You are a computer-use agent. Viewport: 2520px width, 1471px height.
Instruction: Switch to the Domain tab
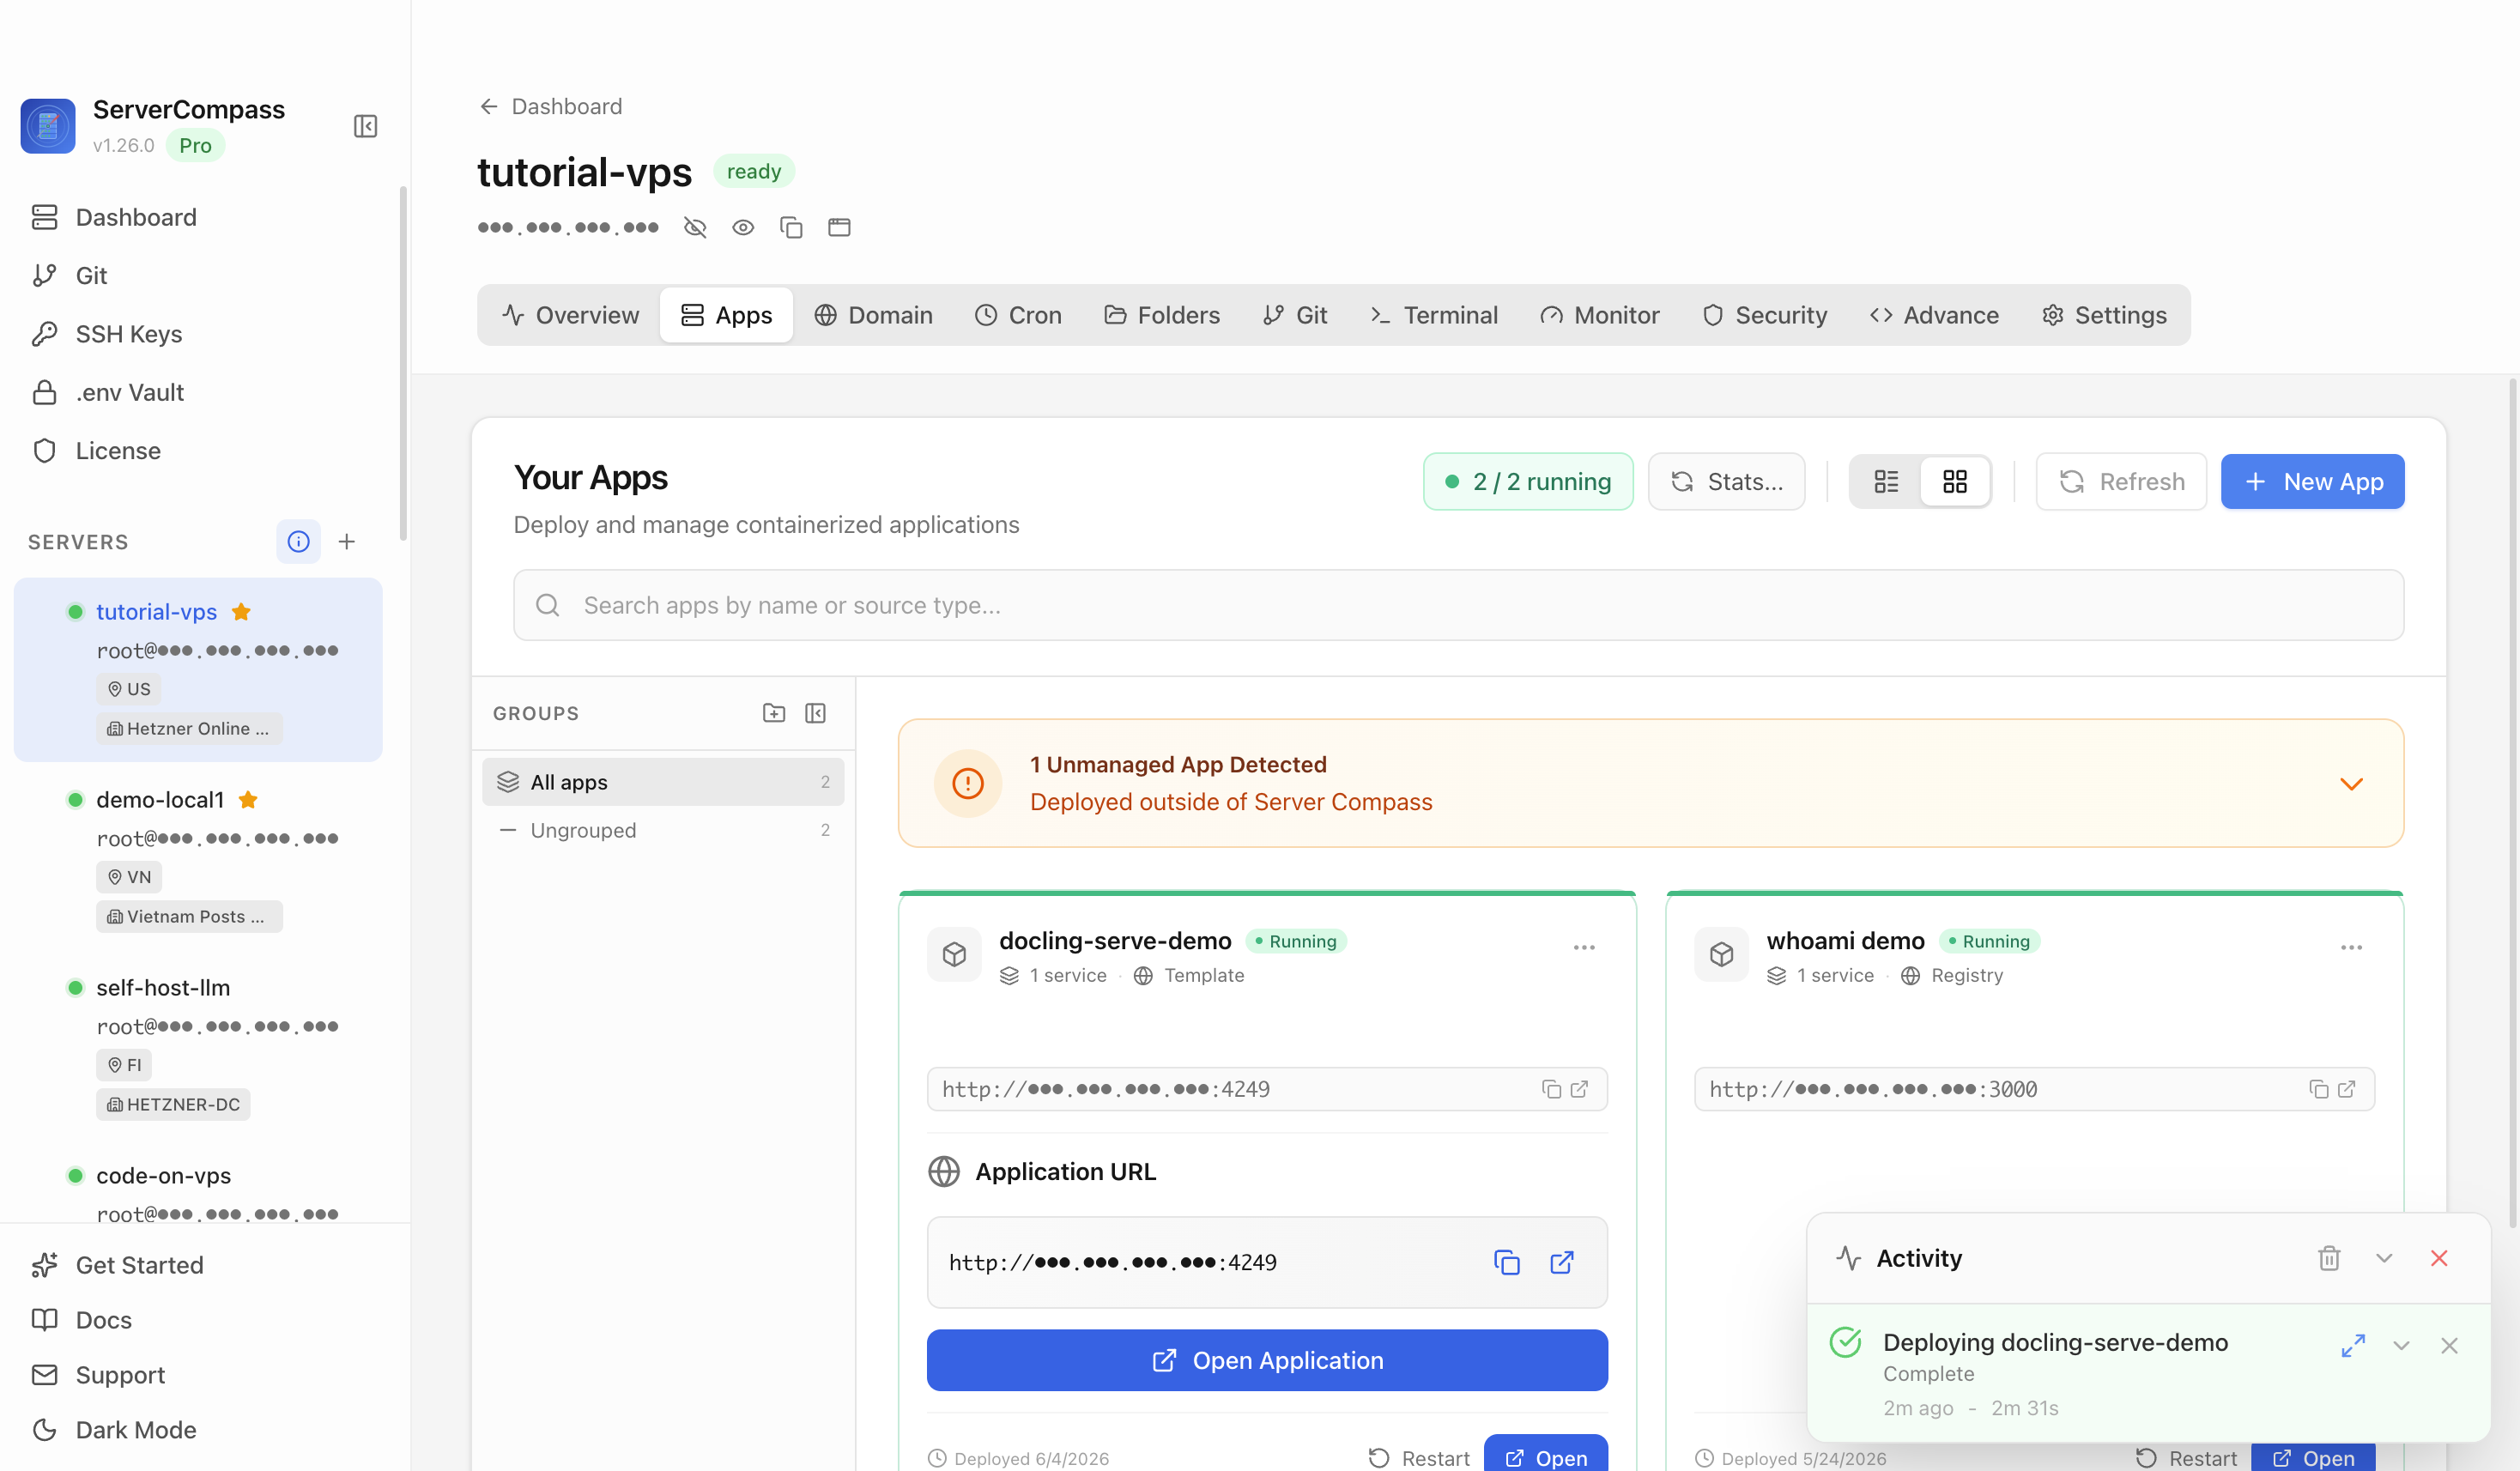pos(873,315)
